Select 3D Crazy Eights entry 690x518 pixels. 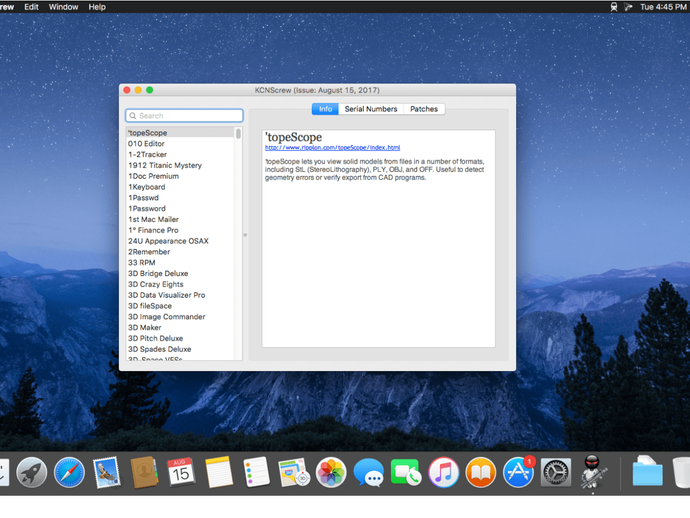click(180, 284)
